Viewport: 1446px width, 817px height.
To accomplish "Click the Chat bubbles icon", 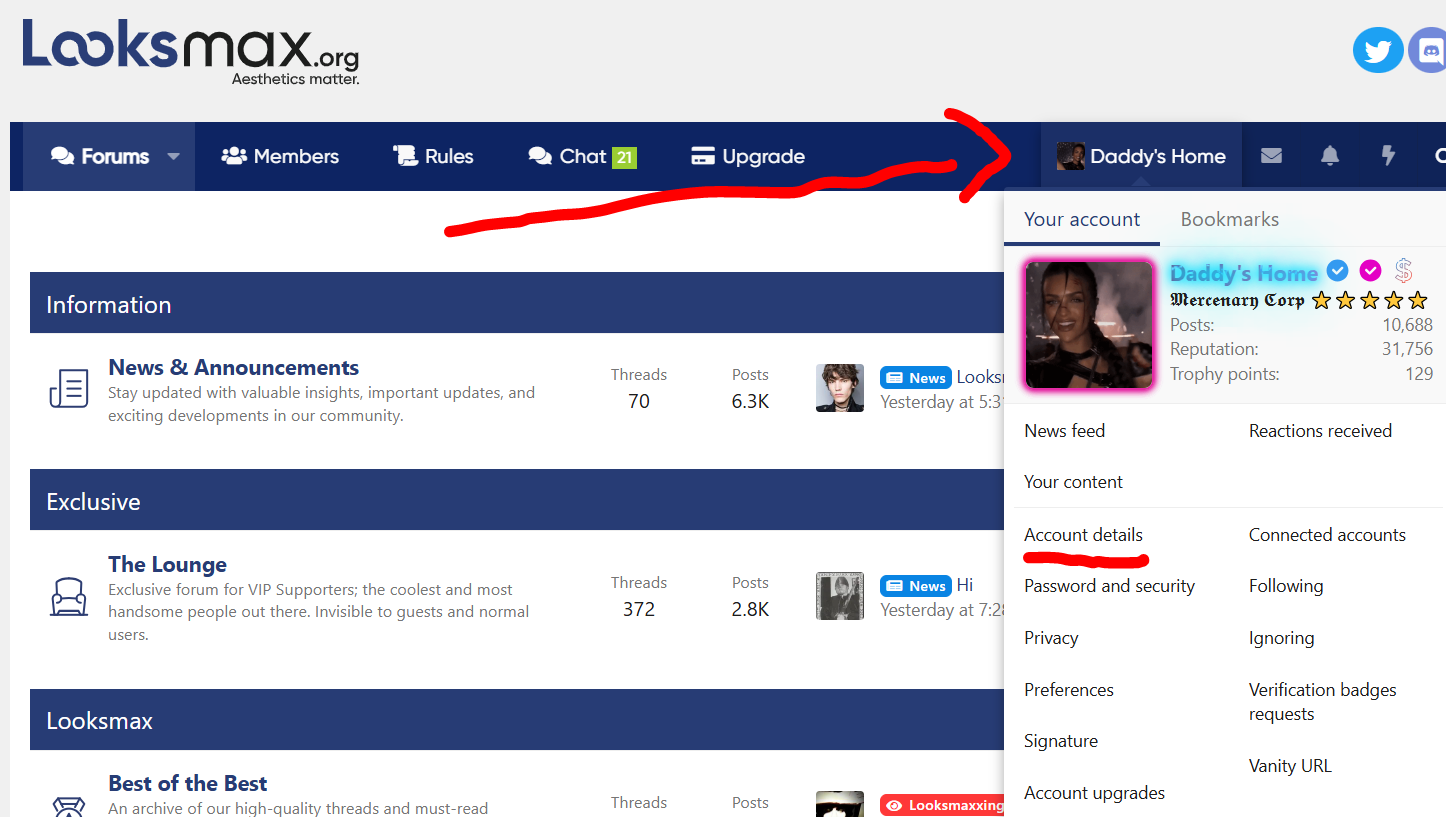I will tap(540, 156).
